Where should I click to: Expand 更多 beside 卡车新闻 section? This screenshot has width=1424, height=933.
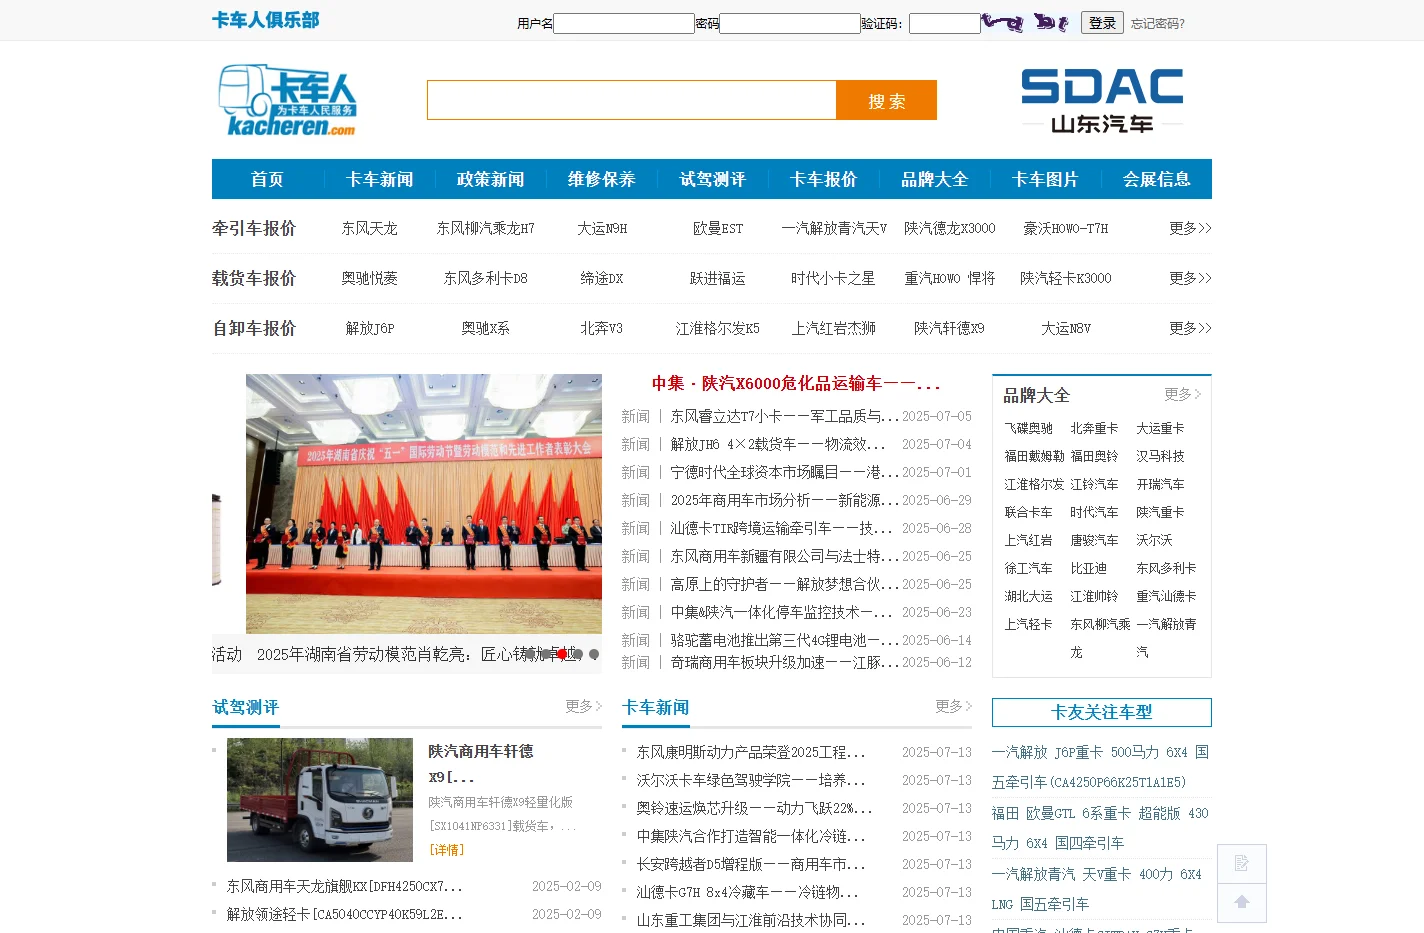(953, 706)
